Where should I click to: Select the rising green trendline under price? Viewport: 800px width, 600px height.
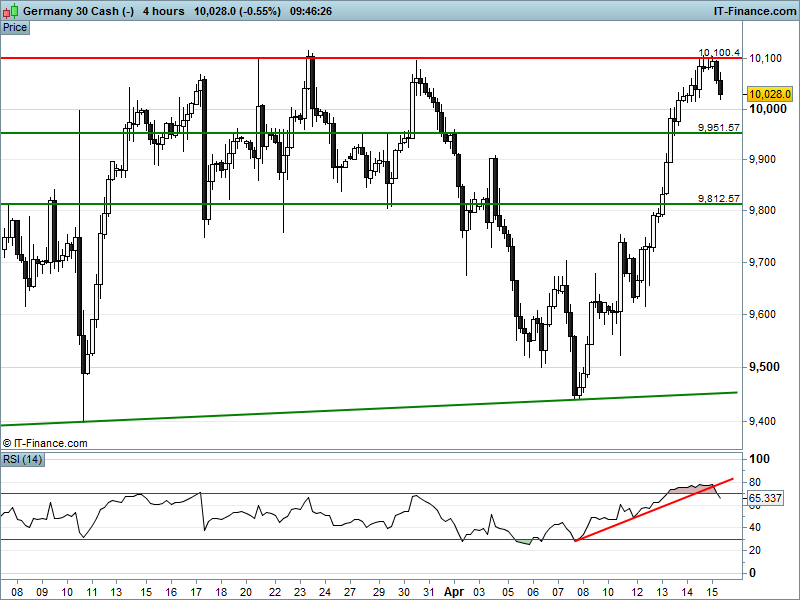368,409
